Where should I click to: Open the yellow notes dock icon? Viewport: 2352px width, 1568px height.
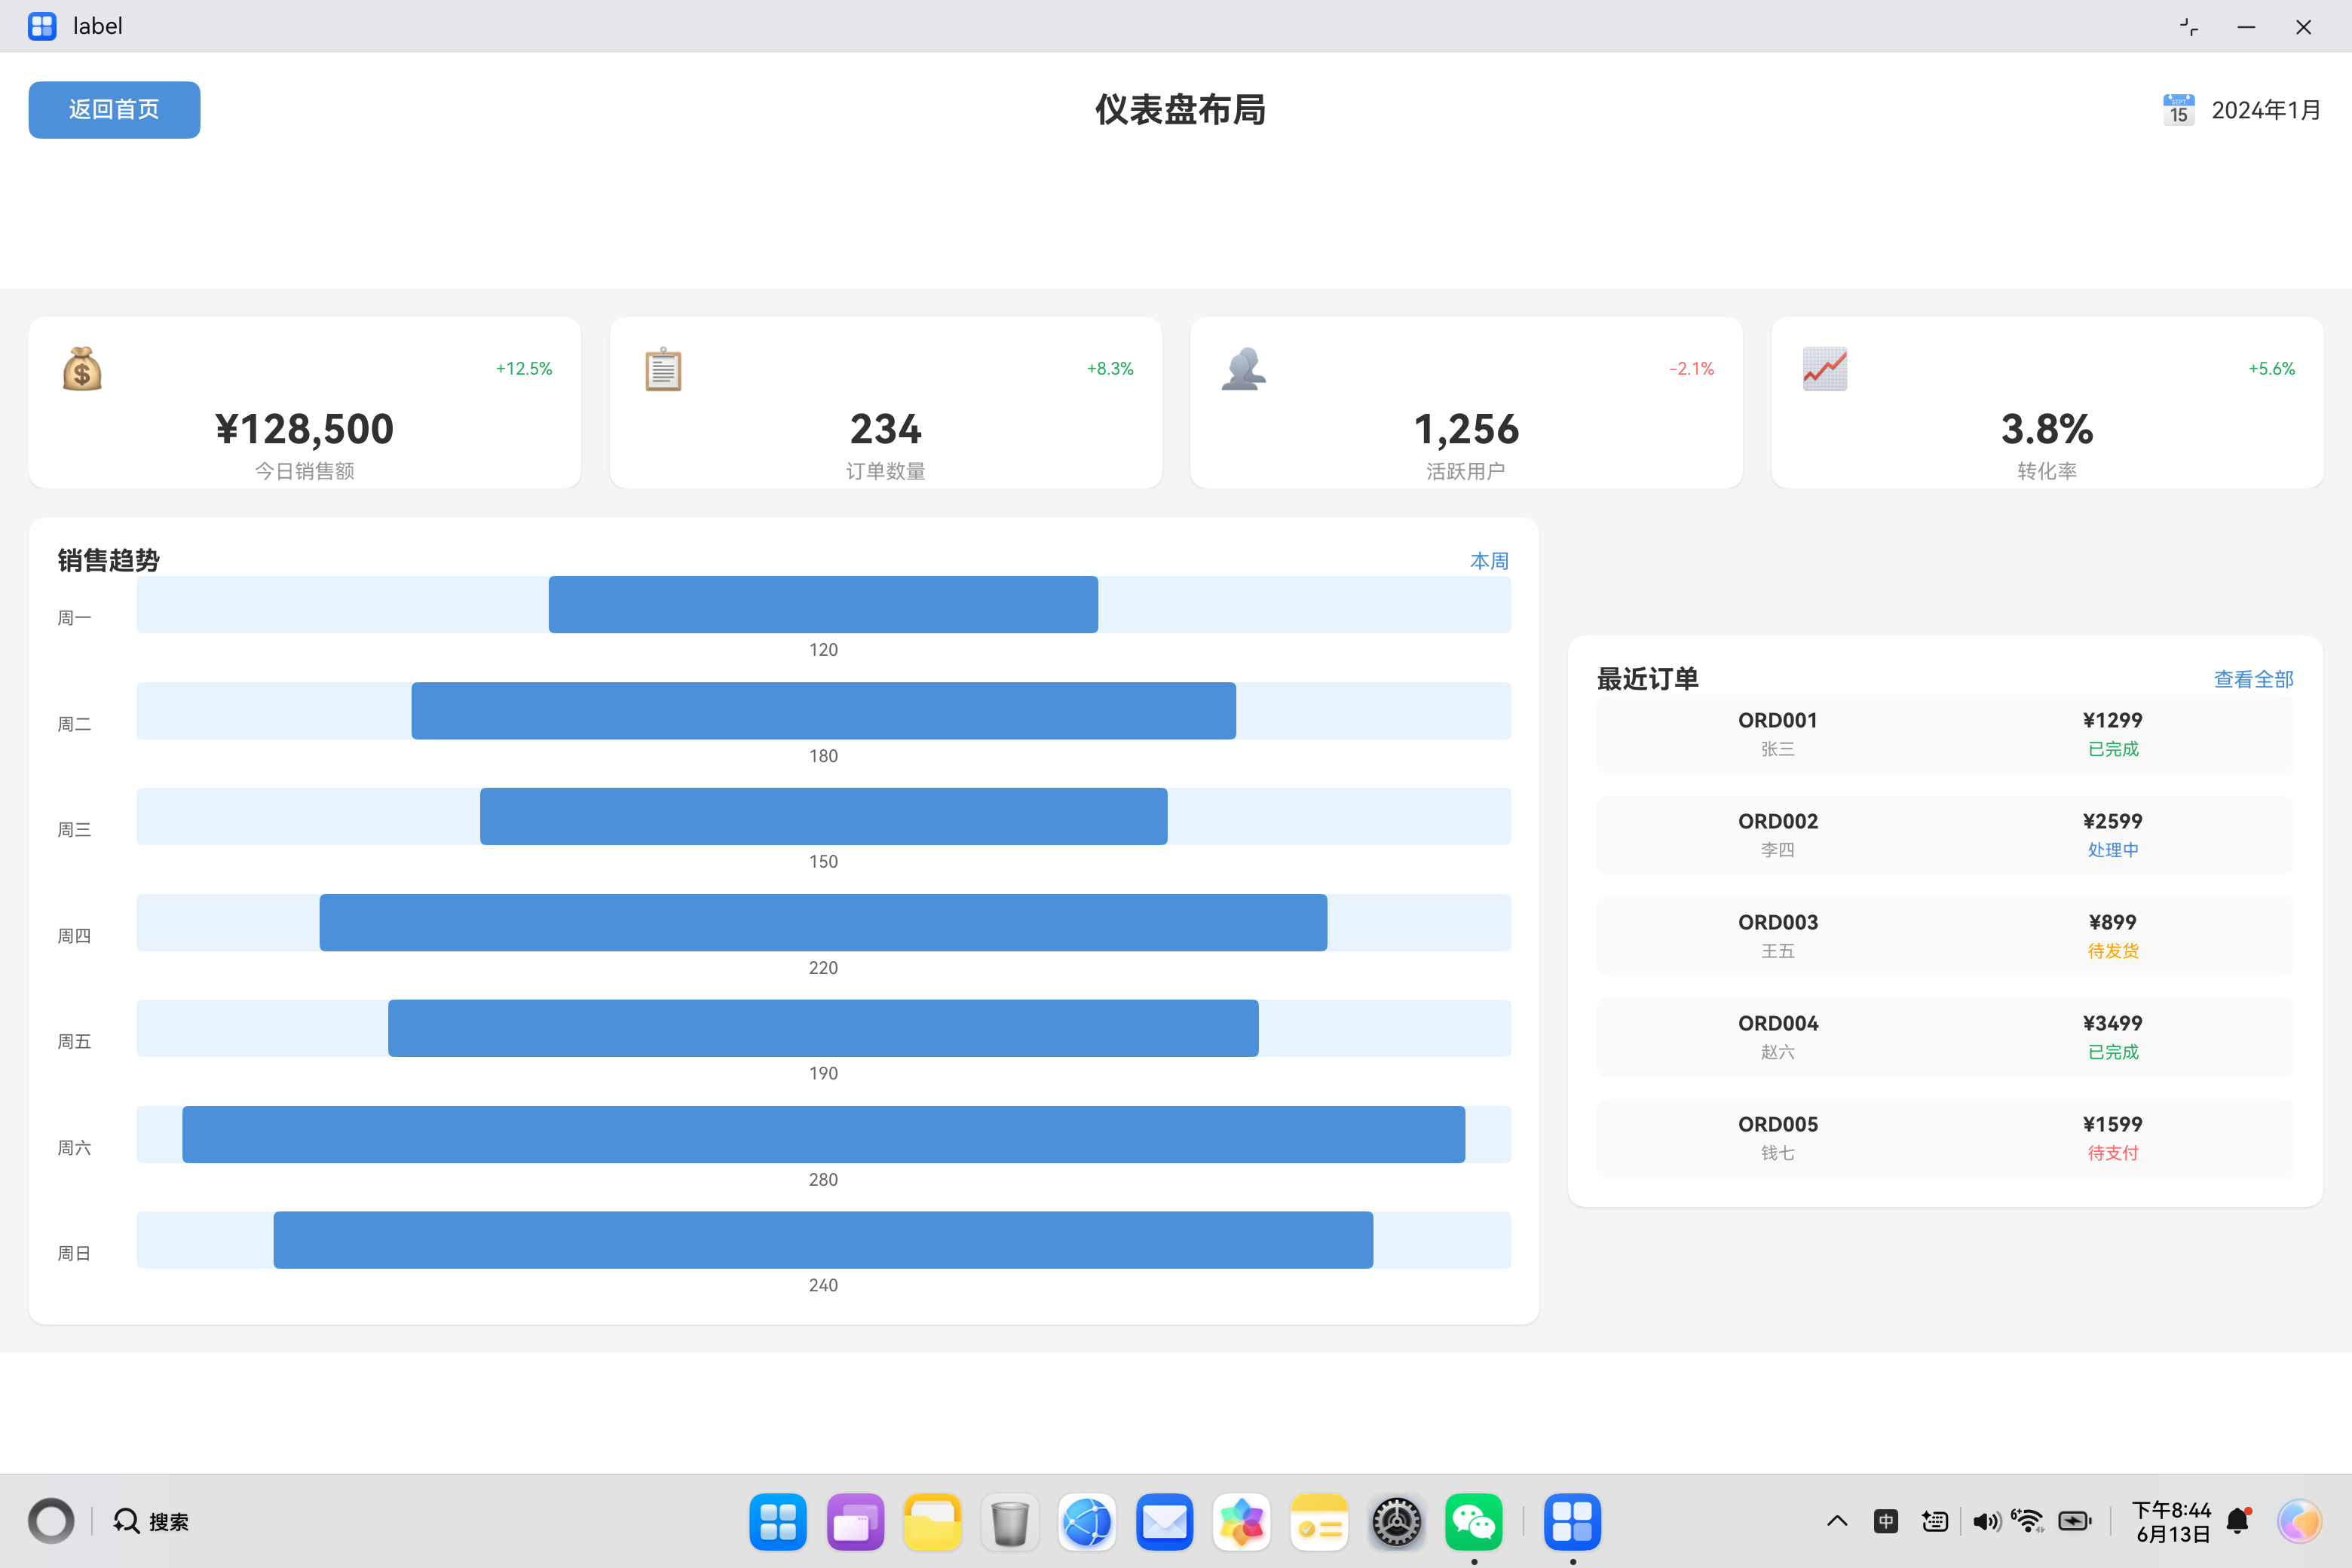coord(1319,1521)
